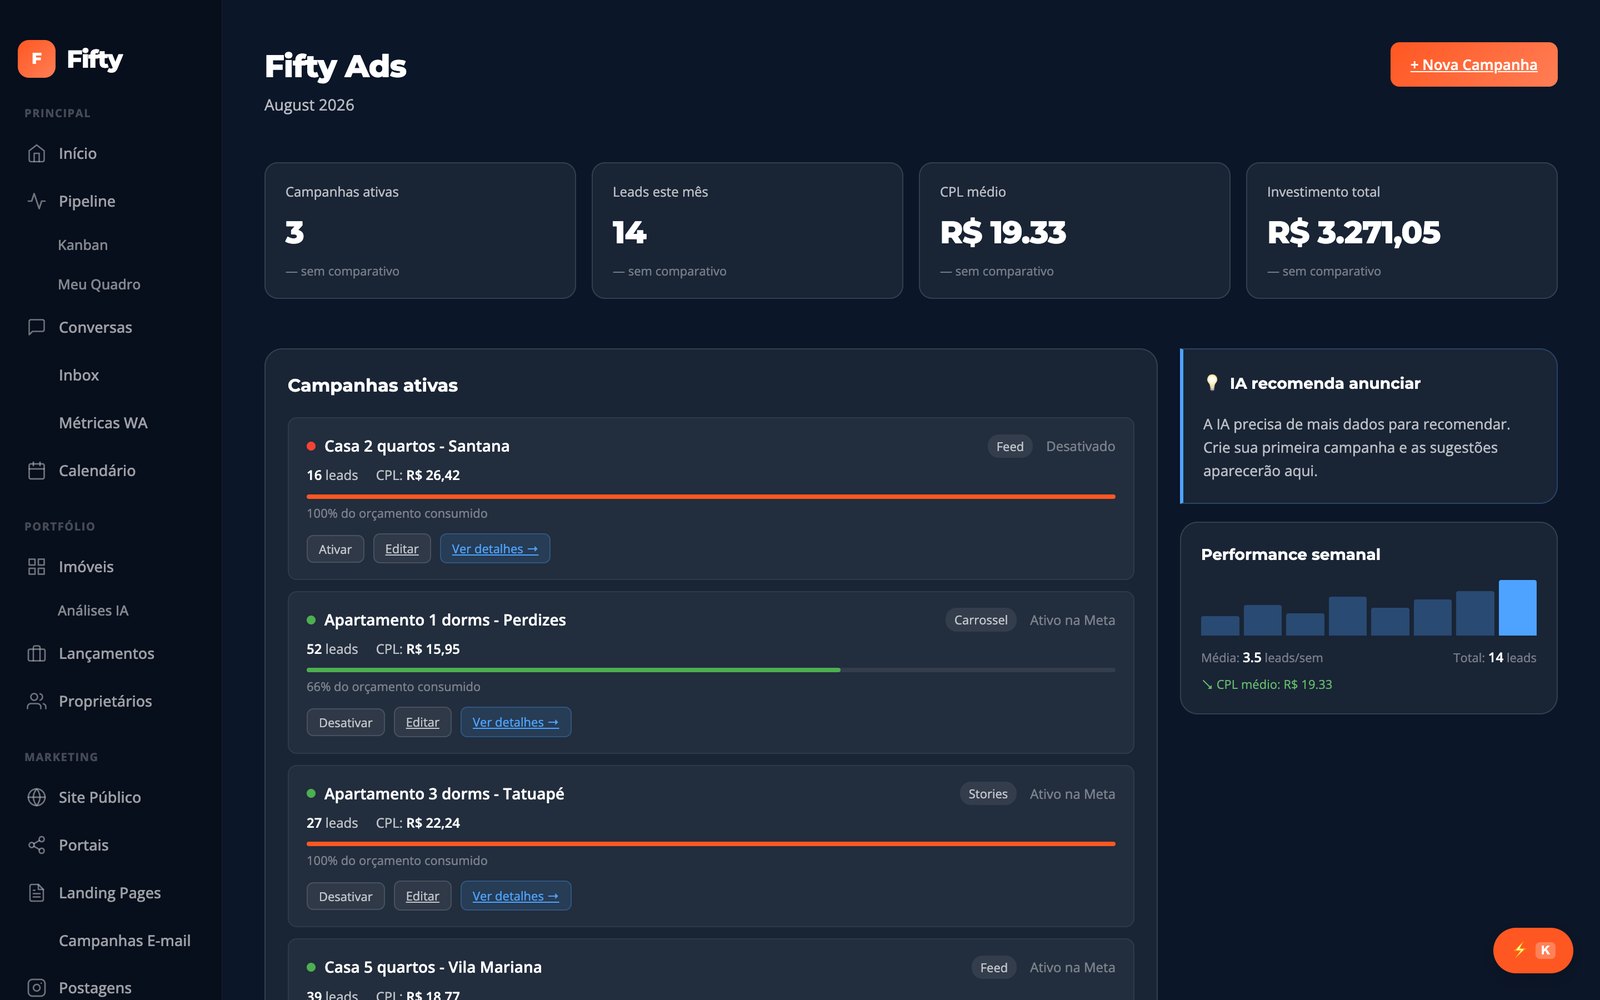The height and width of the screenshot is (1000, 1600).
Task: Click the Santana budget progress bar
Action: pyautogui.click(x=711, y=496)
